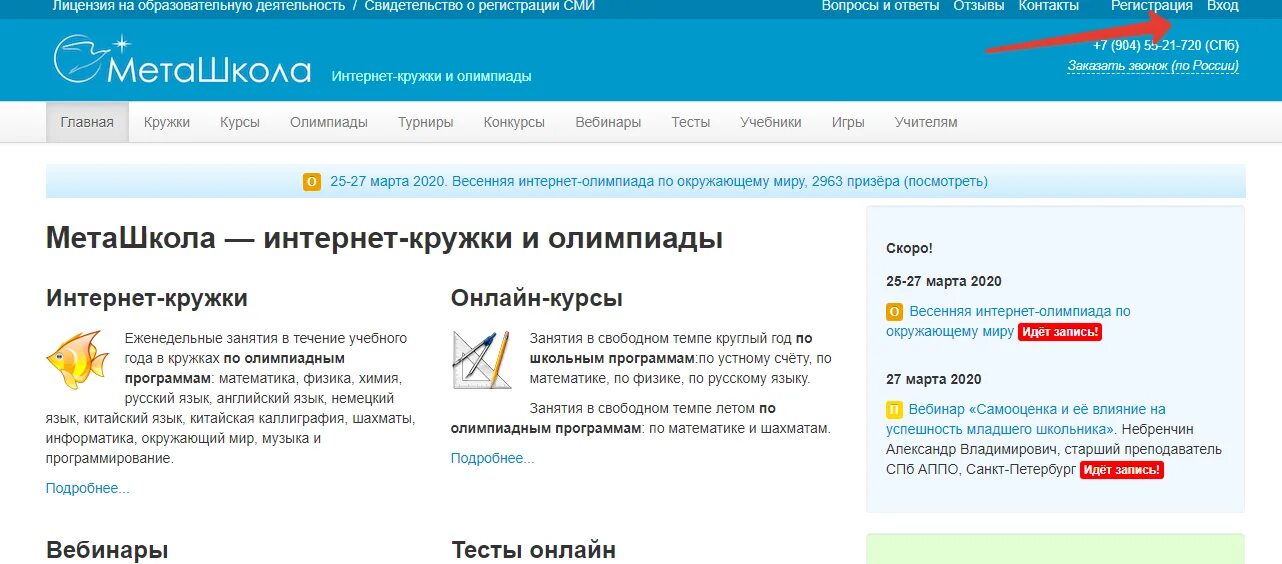The width and height of the screenshot is (1282, 564).
Task: Open the banner announcement about Весенняя интернет-олимпиада
Action: (659, 181)
